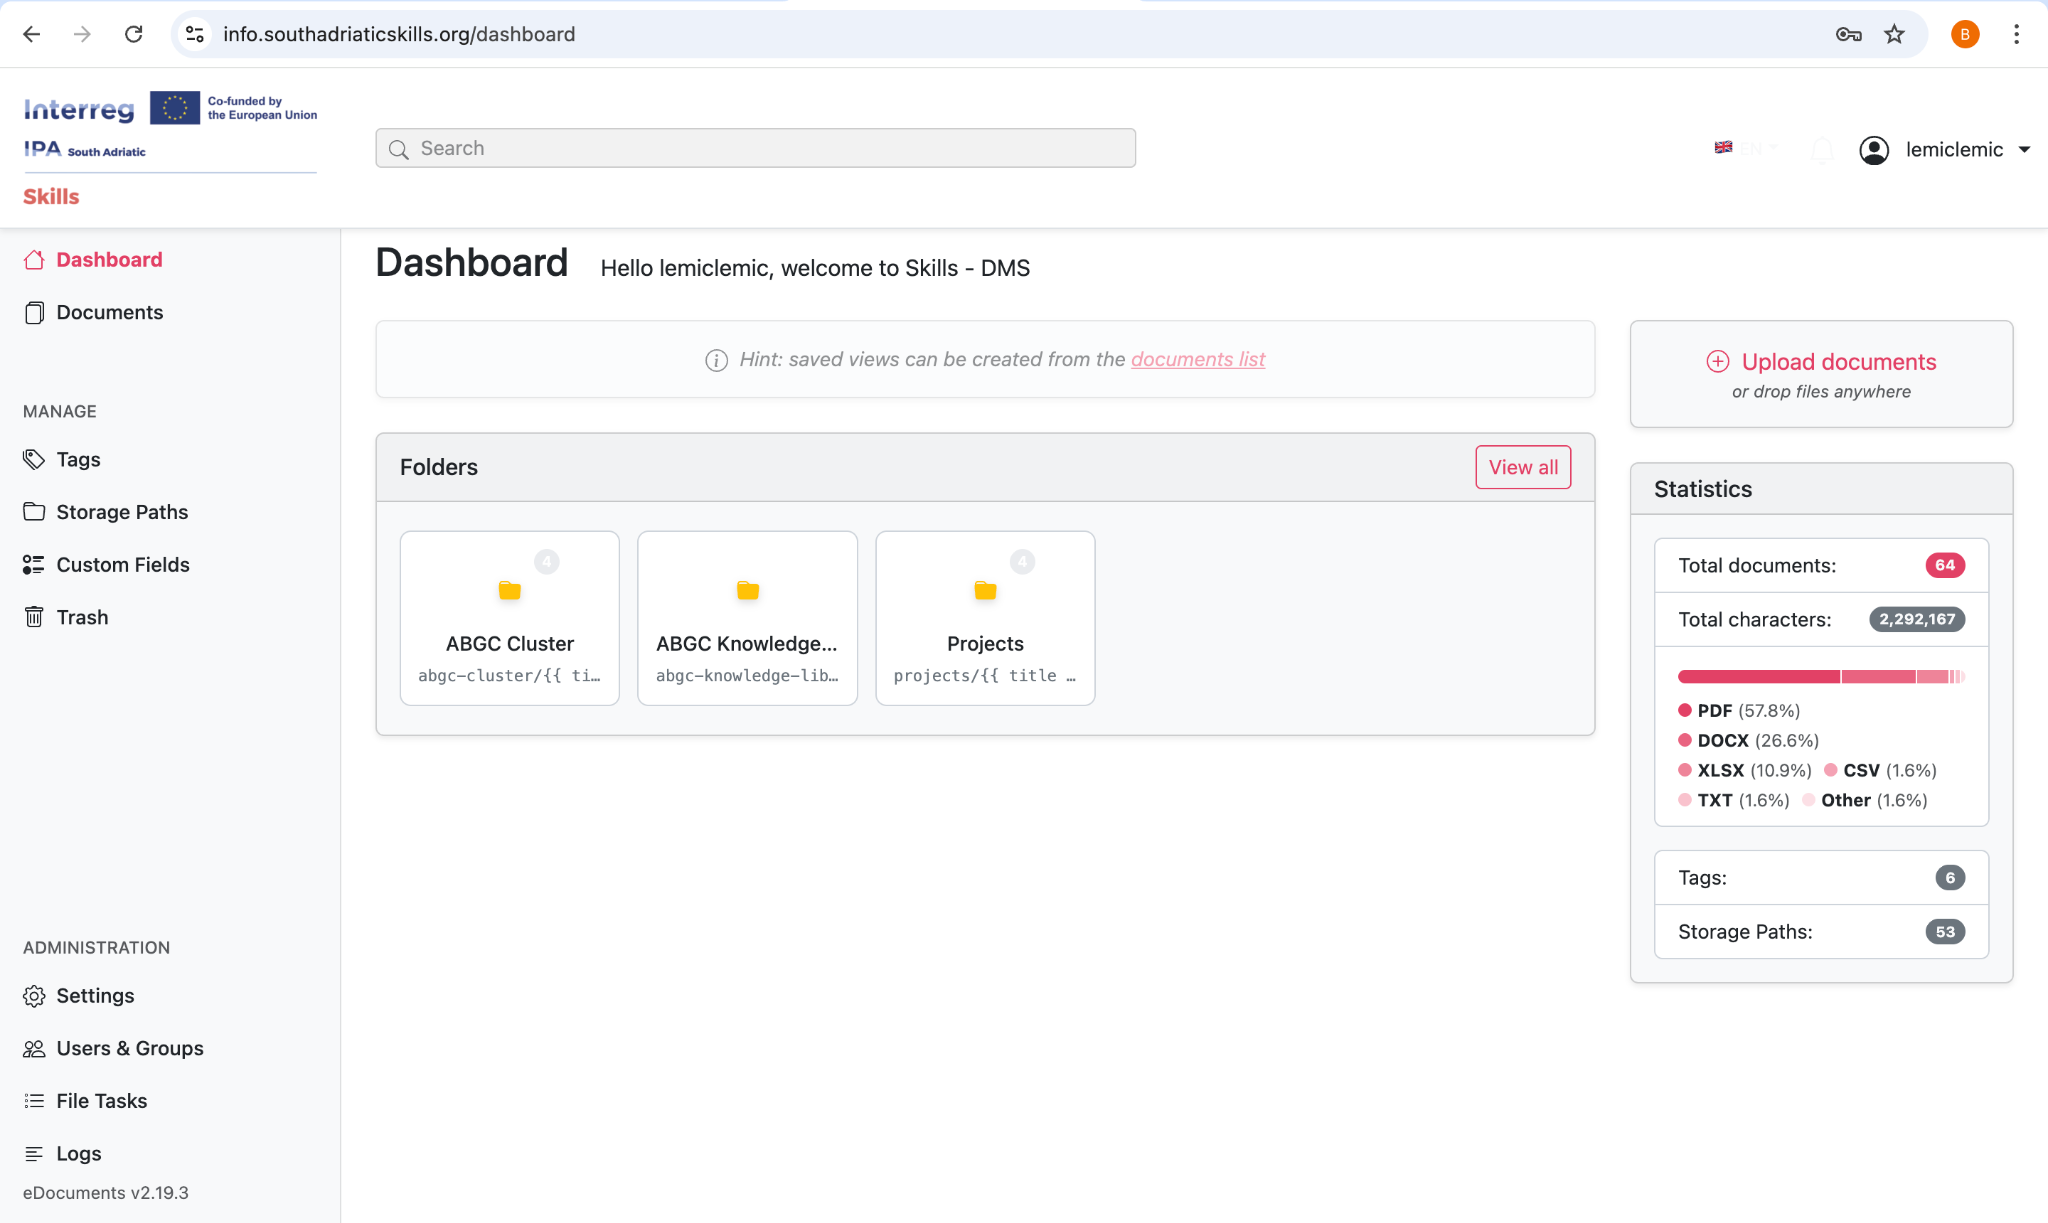2048x1223 pixels.
Task: Open the Documents section
Action: tap(110, 312)
